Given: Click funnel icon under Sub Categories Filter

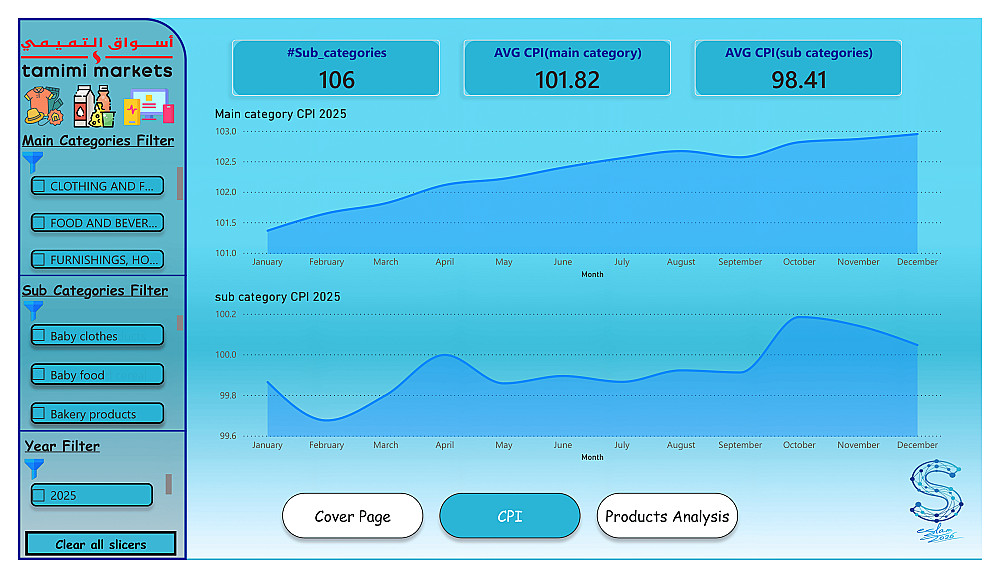Looking at the screenshot, I should pos(33,311).
